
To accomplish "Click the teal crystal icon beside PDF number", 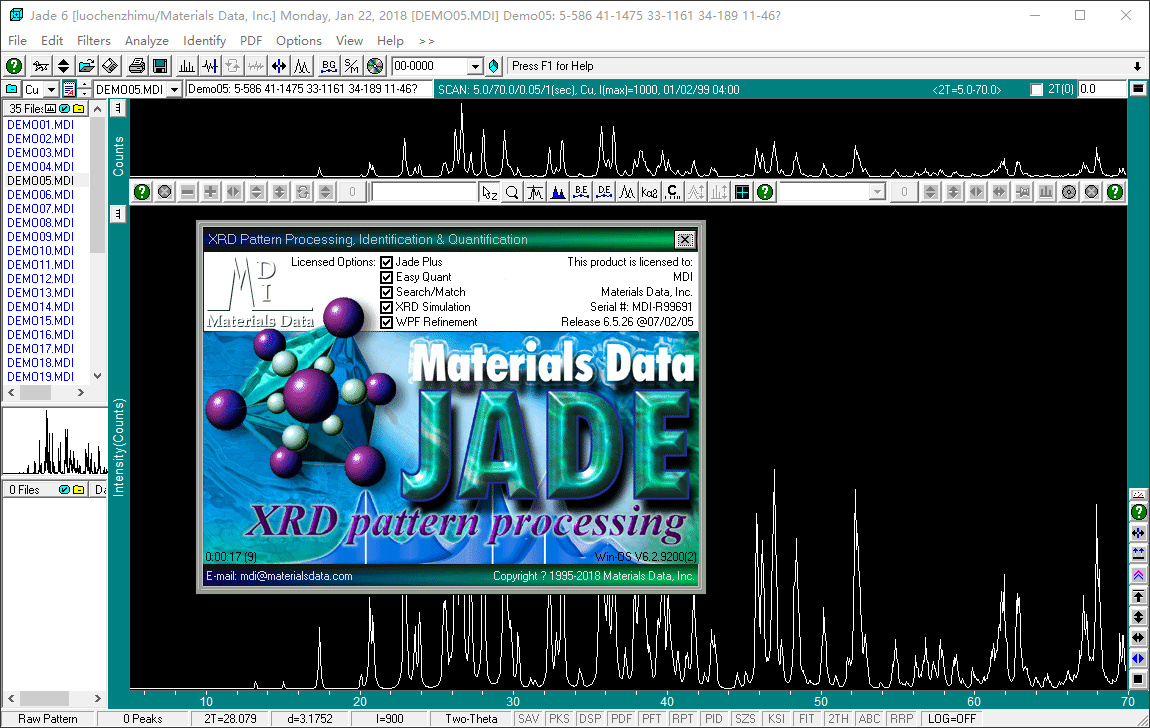I will 494,66.
